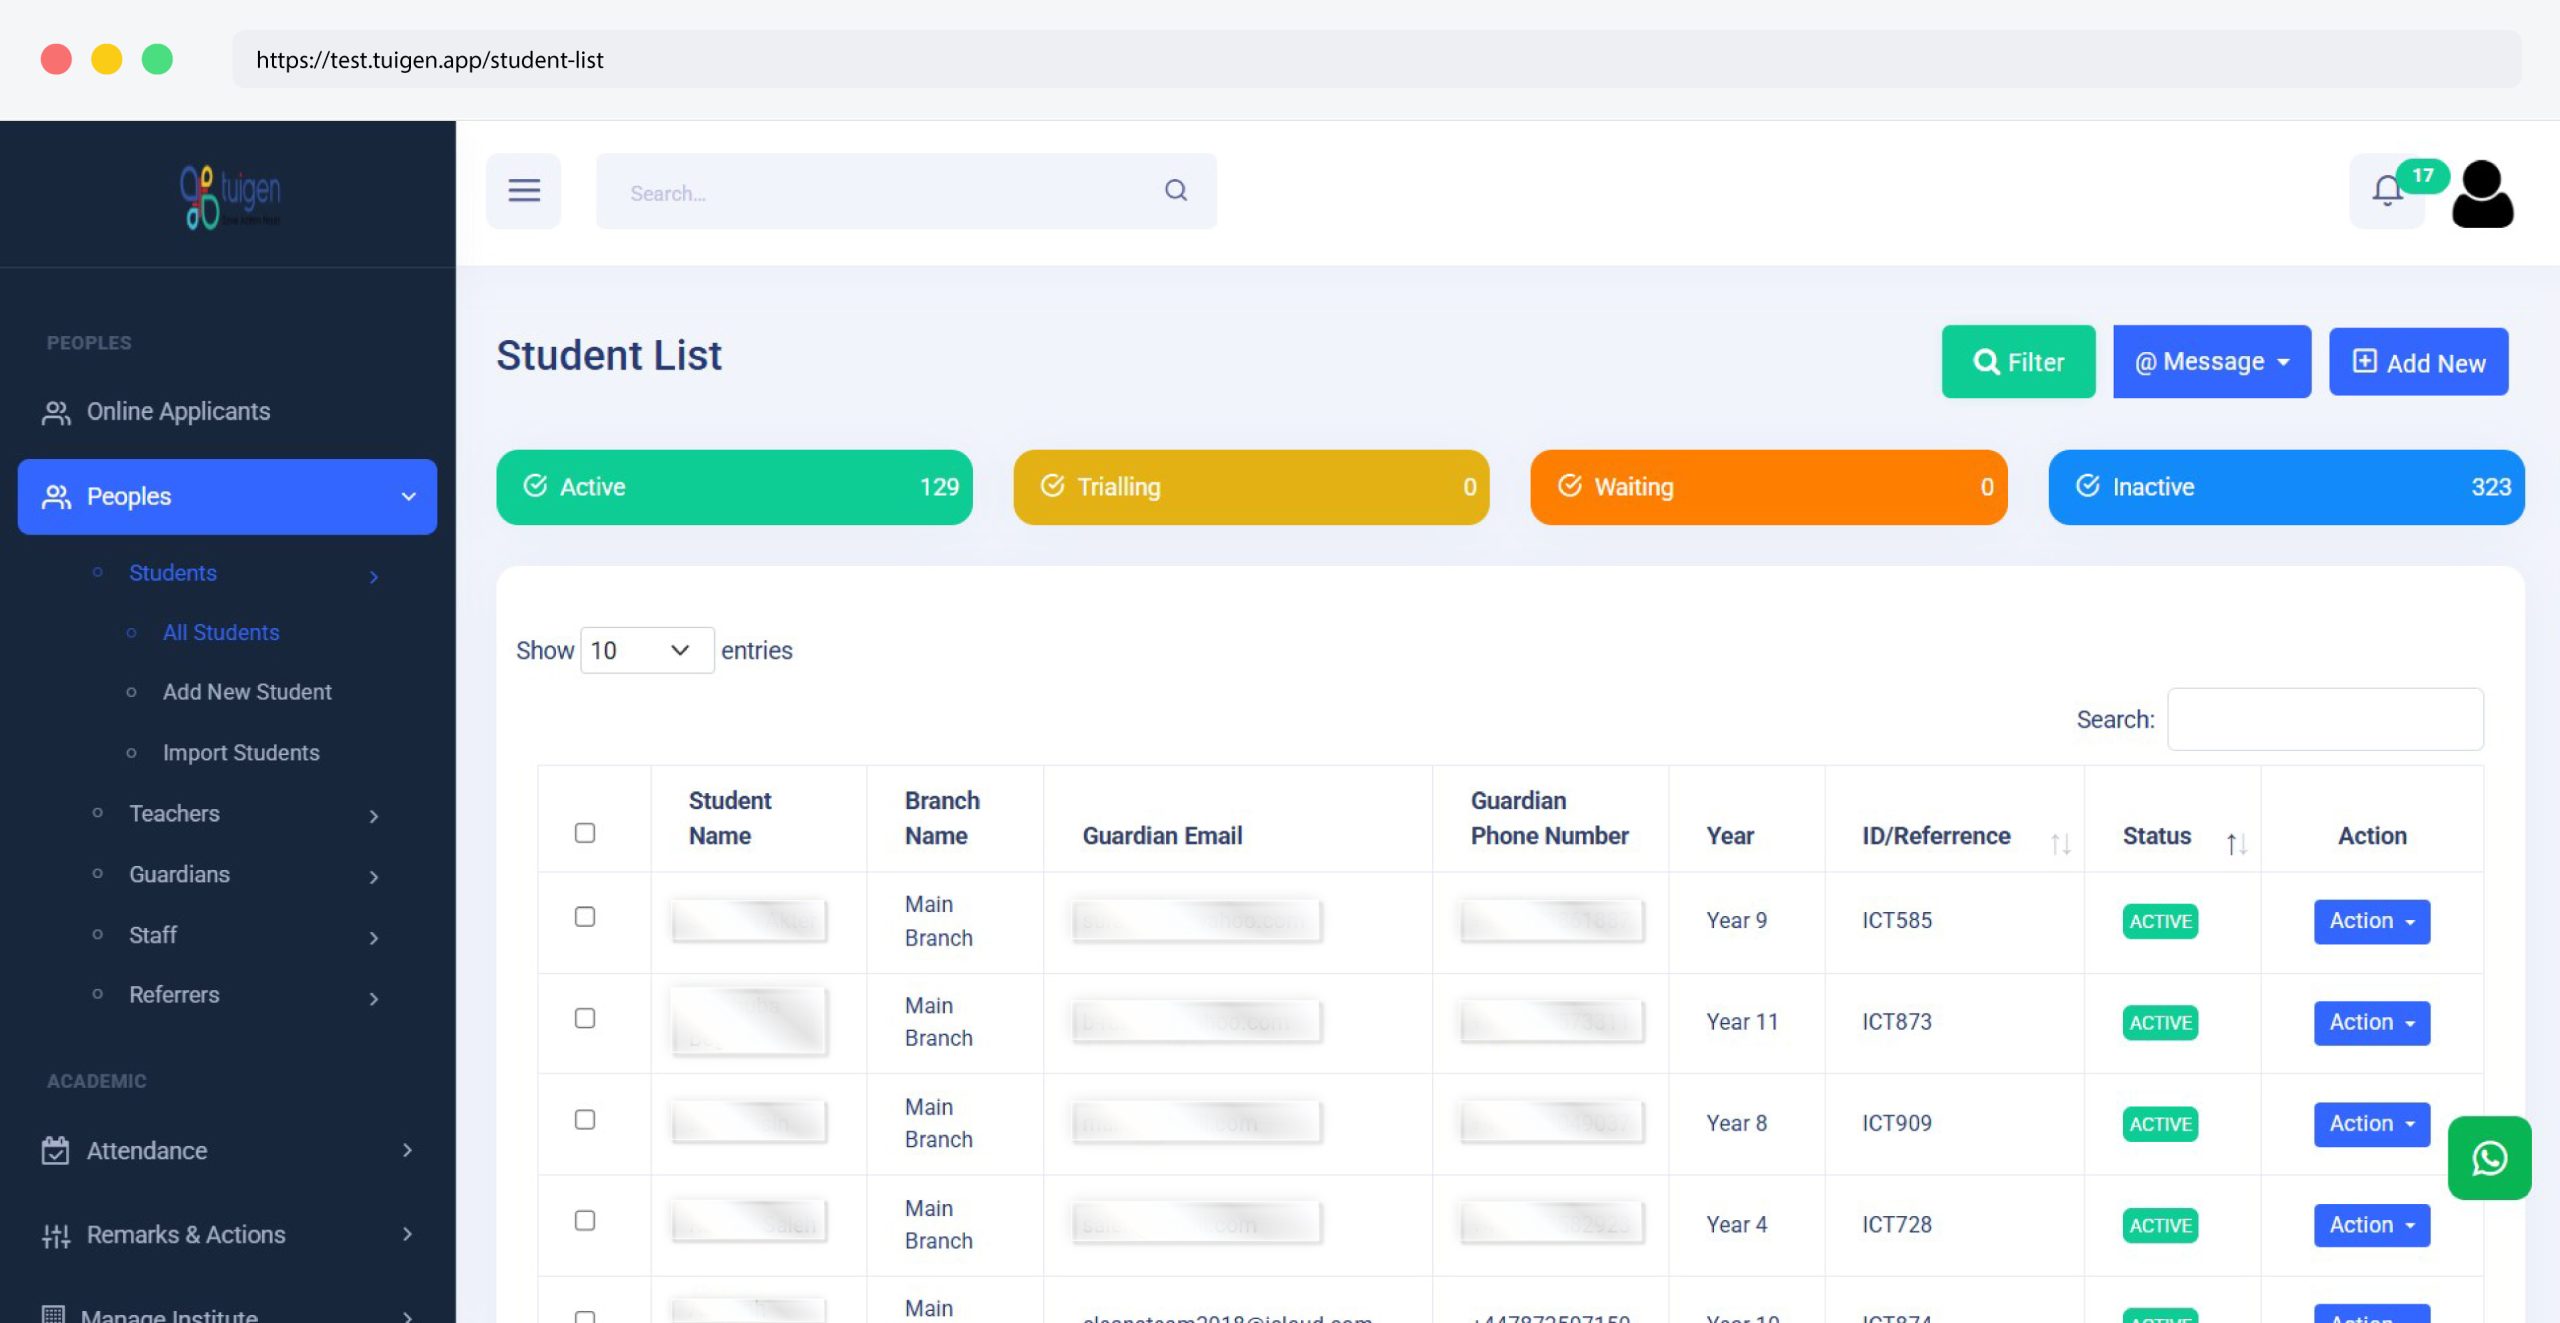Check the ICT585 student row checkbox
This screenshot has width=2560, height=1323.
[585, 917]
